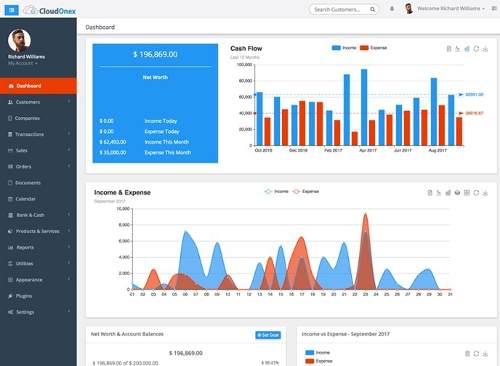
Task: Expand the Products & Services submenu arrow
Action: 69,231
